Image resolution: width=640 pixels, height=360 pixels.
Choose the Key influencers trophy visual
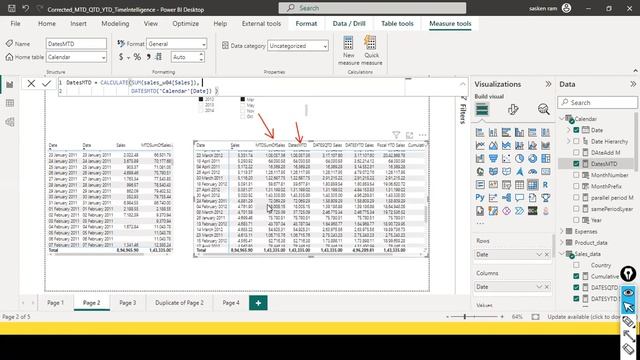click(545, 198)
